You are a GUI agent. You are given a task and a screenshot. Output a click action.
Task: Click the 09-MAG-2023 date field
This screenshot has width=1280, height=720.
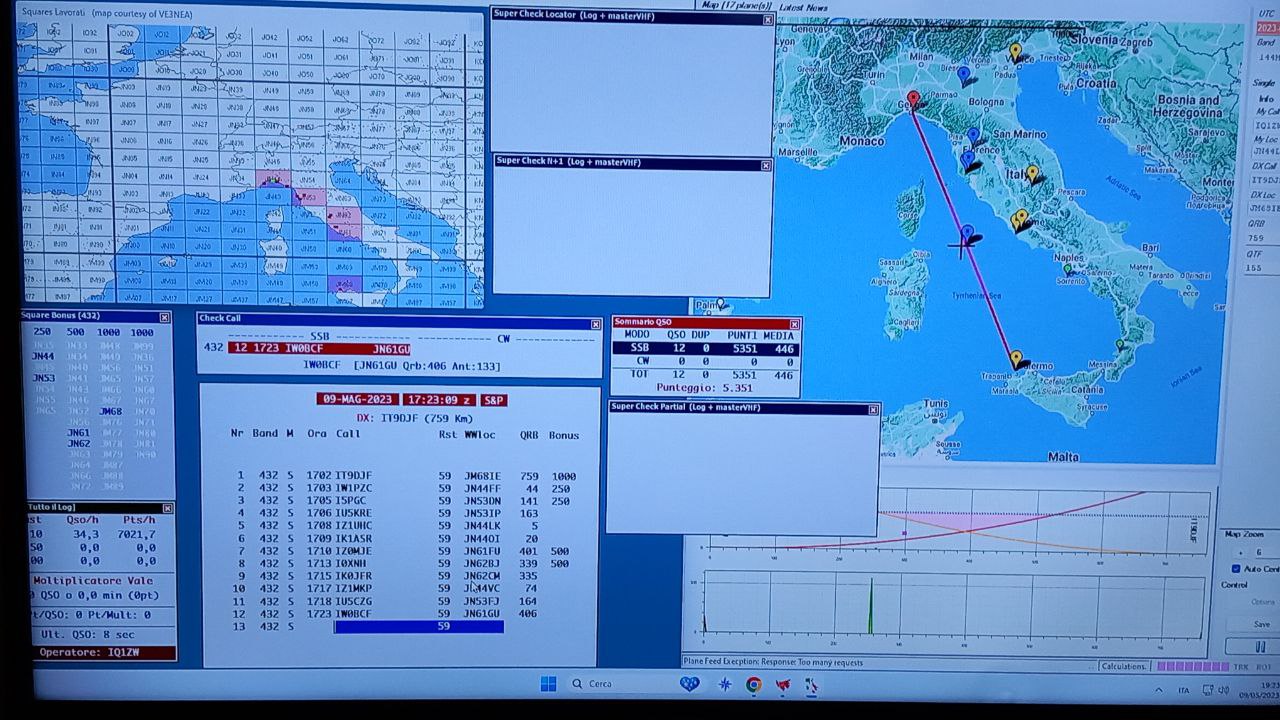(357, 400)
